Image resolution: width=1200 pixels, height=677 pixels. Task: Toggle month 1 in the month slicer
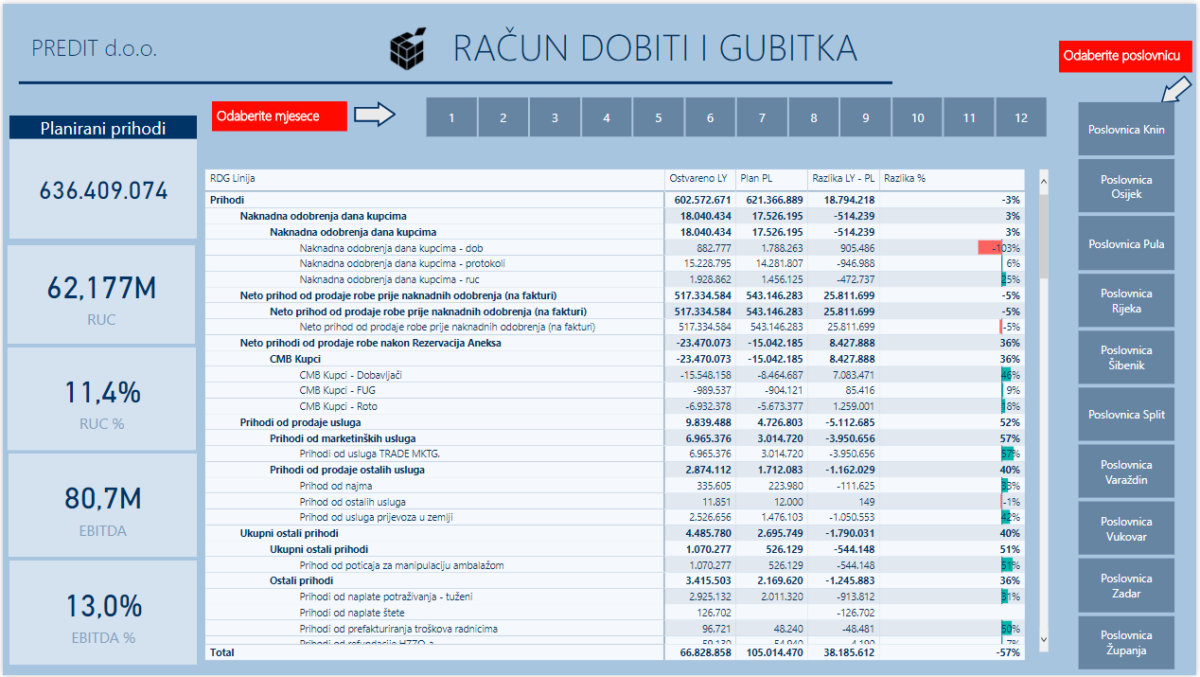451,117
